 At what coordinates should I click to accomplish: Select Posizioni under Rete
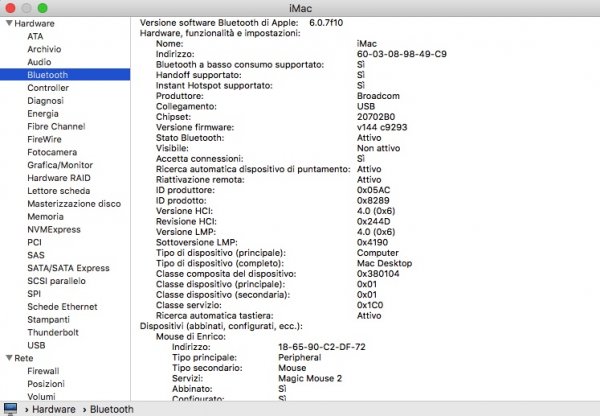(46, 384)
